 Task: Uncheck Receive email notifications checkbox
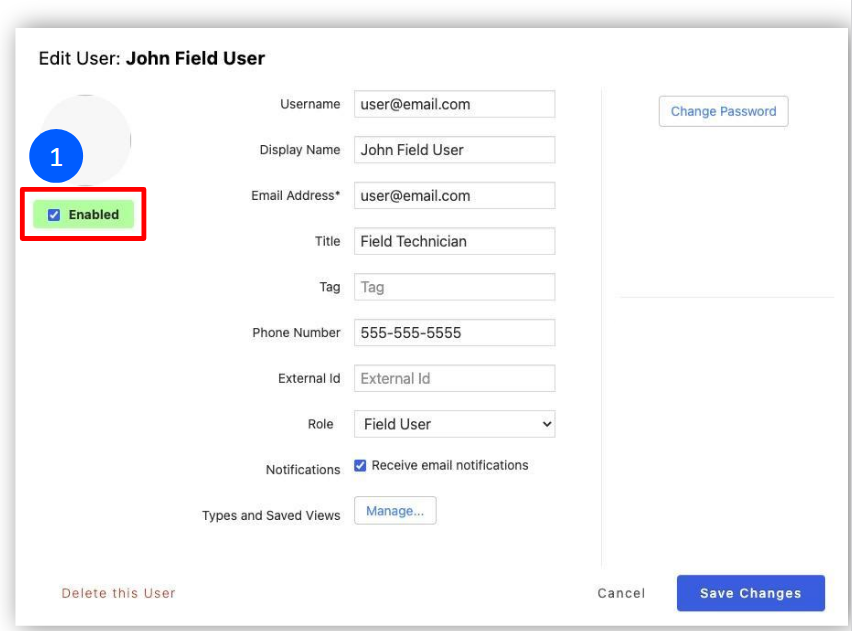361,466
